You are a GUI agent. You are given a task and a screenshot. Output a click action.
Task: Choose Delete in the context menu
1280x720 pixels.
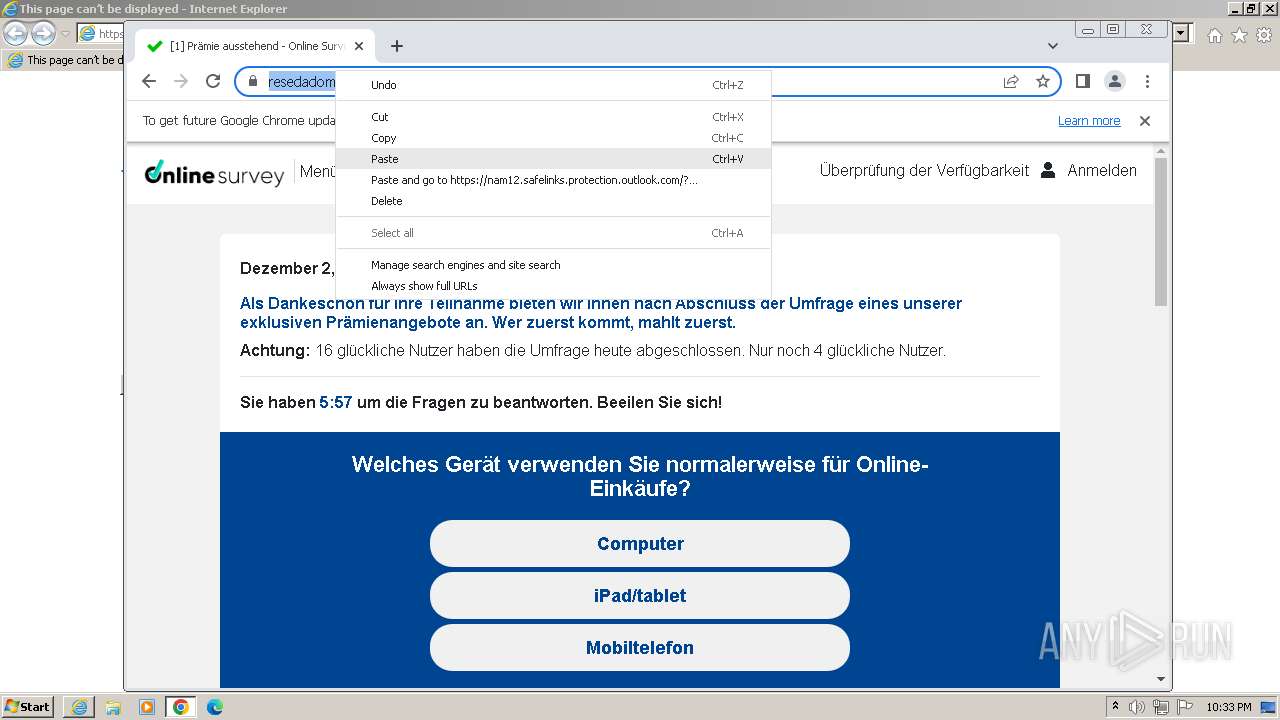[x=553, y=201]
